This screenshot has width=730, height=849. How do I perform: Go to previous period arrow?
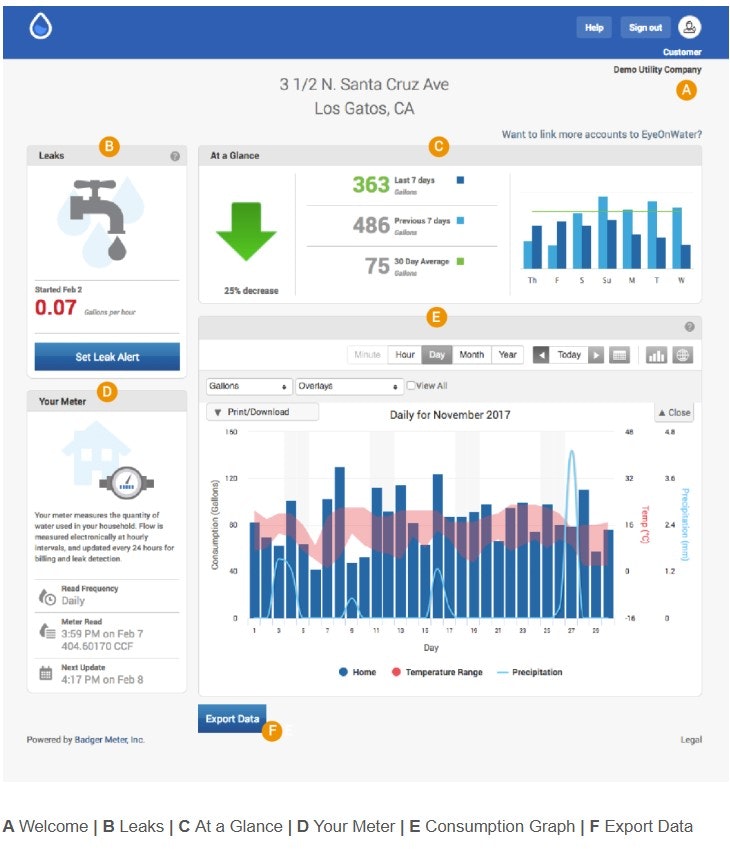click(541, 355)
